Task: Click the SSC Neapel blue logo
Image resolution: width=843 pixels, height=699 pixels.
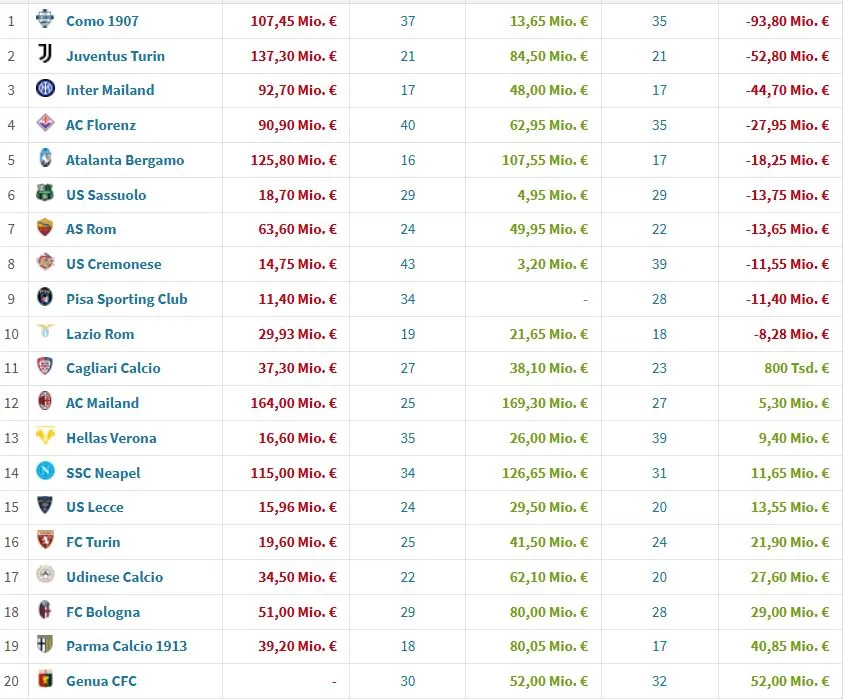Action: (x=45, y=471)
